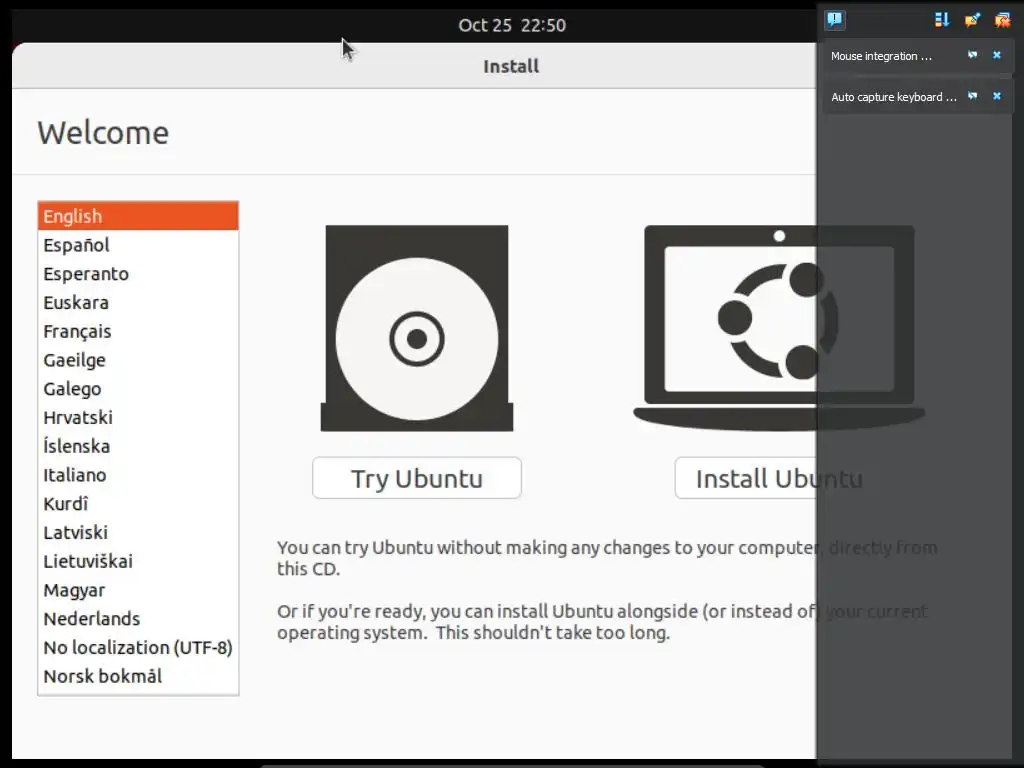Image resolution: width=1024 pixels, height=768 pixels.
Task: Select Íslenska in the language list
Action: click(x=138, y=446)
